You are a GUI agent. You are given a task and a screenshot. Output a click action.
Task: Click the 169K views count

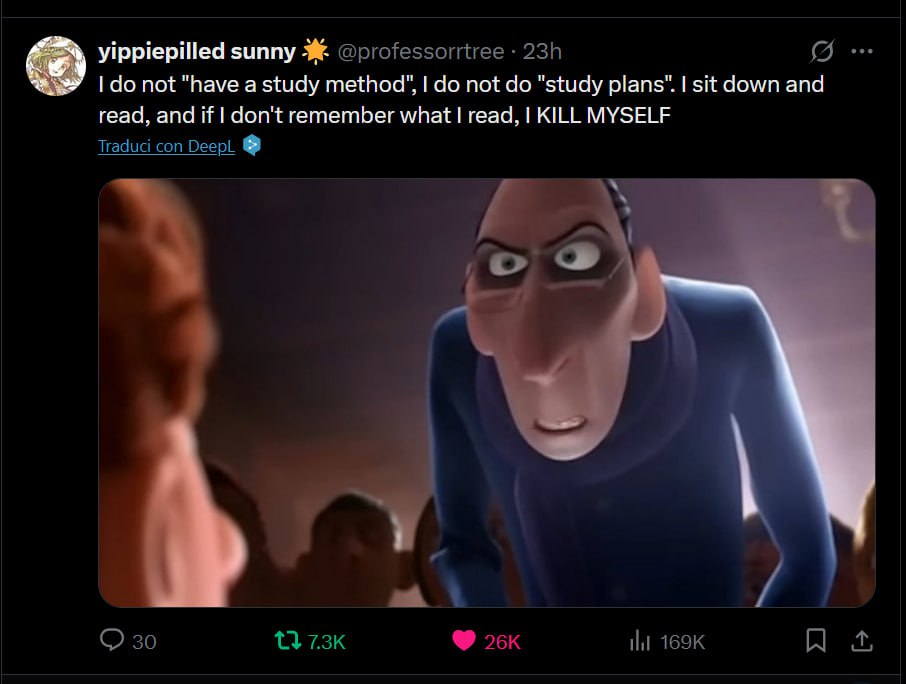tap(682, 642)
